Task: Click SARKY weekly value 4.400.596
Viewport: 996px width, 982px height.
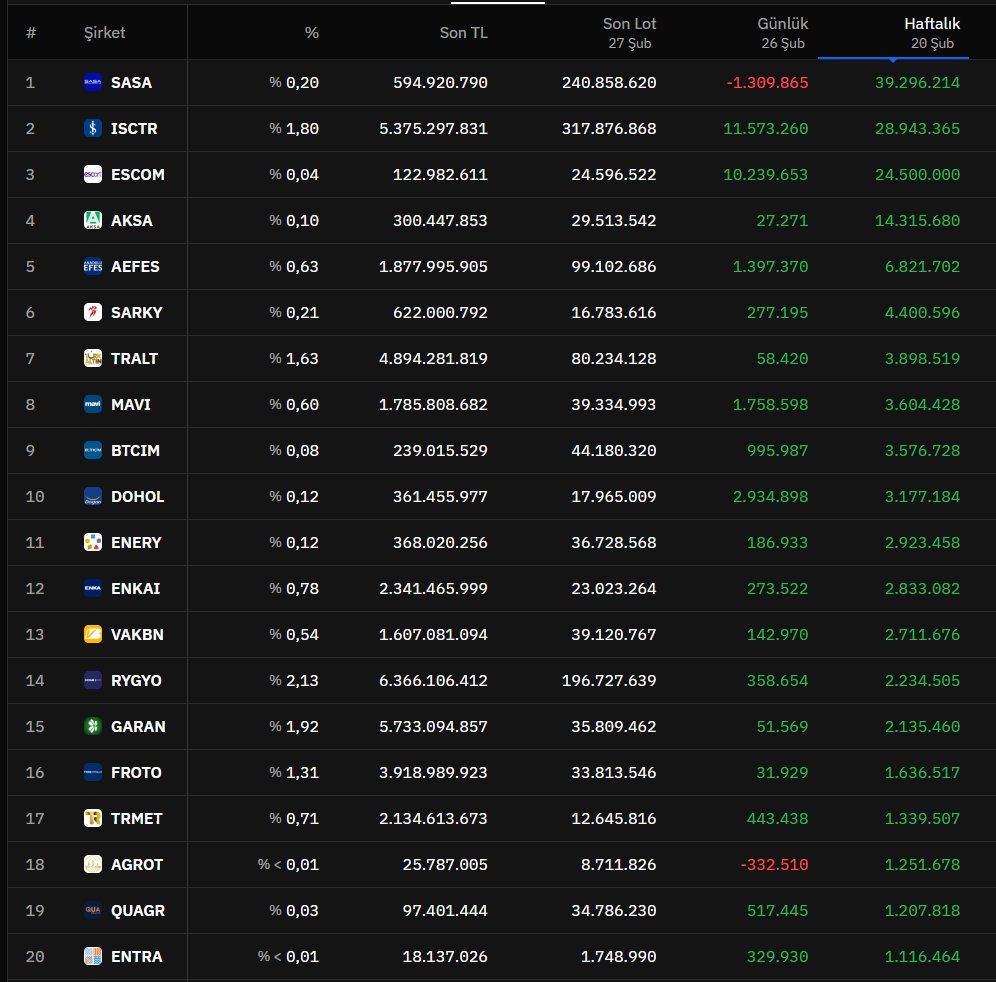Action: 922,313
